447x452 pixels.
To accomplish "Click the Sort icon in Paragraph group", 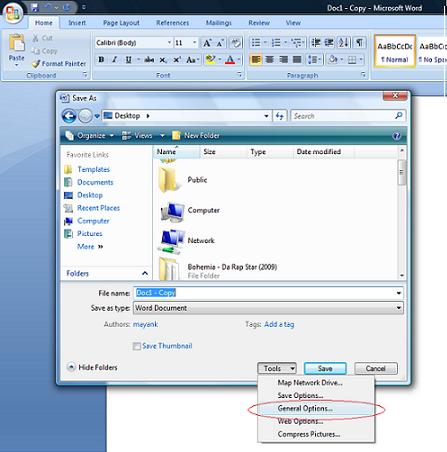I will (344, 42).
